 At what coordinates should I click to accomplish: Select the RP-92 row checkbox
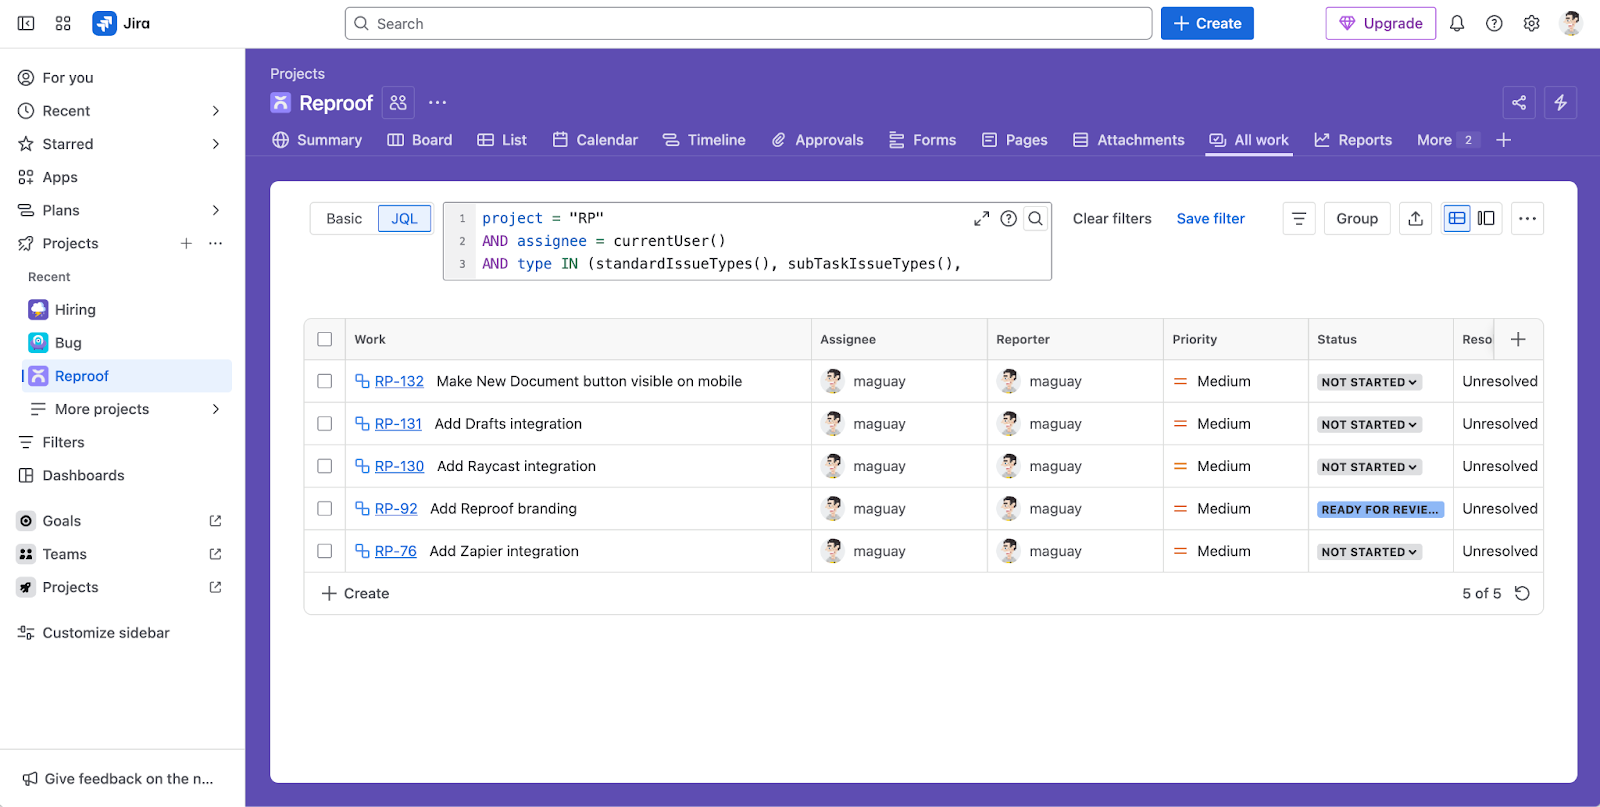pyautogui.click(x=325, y=508)
